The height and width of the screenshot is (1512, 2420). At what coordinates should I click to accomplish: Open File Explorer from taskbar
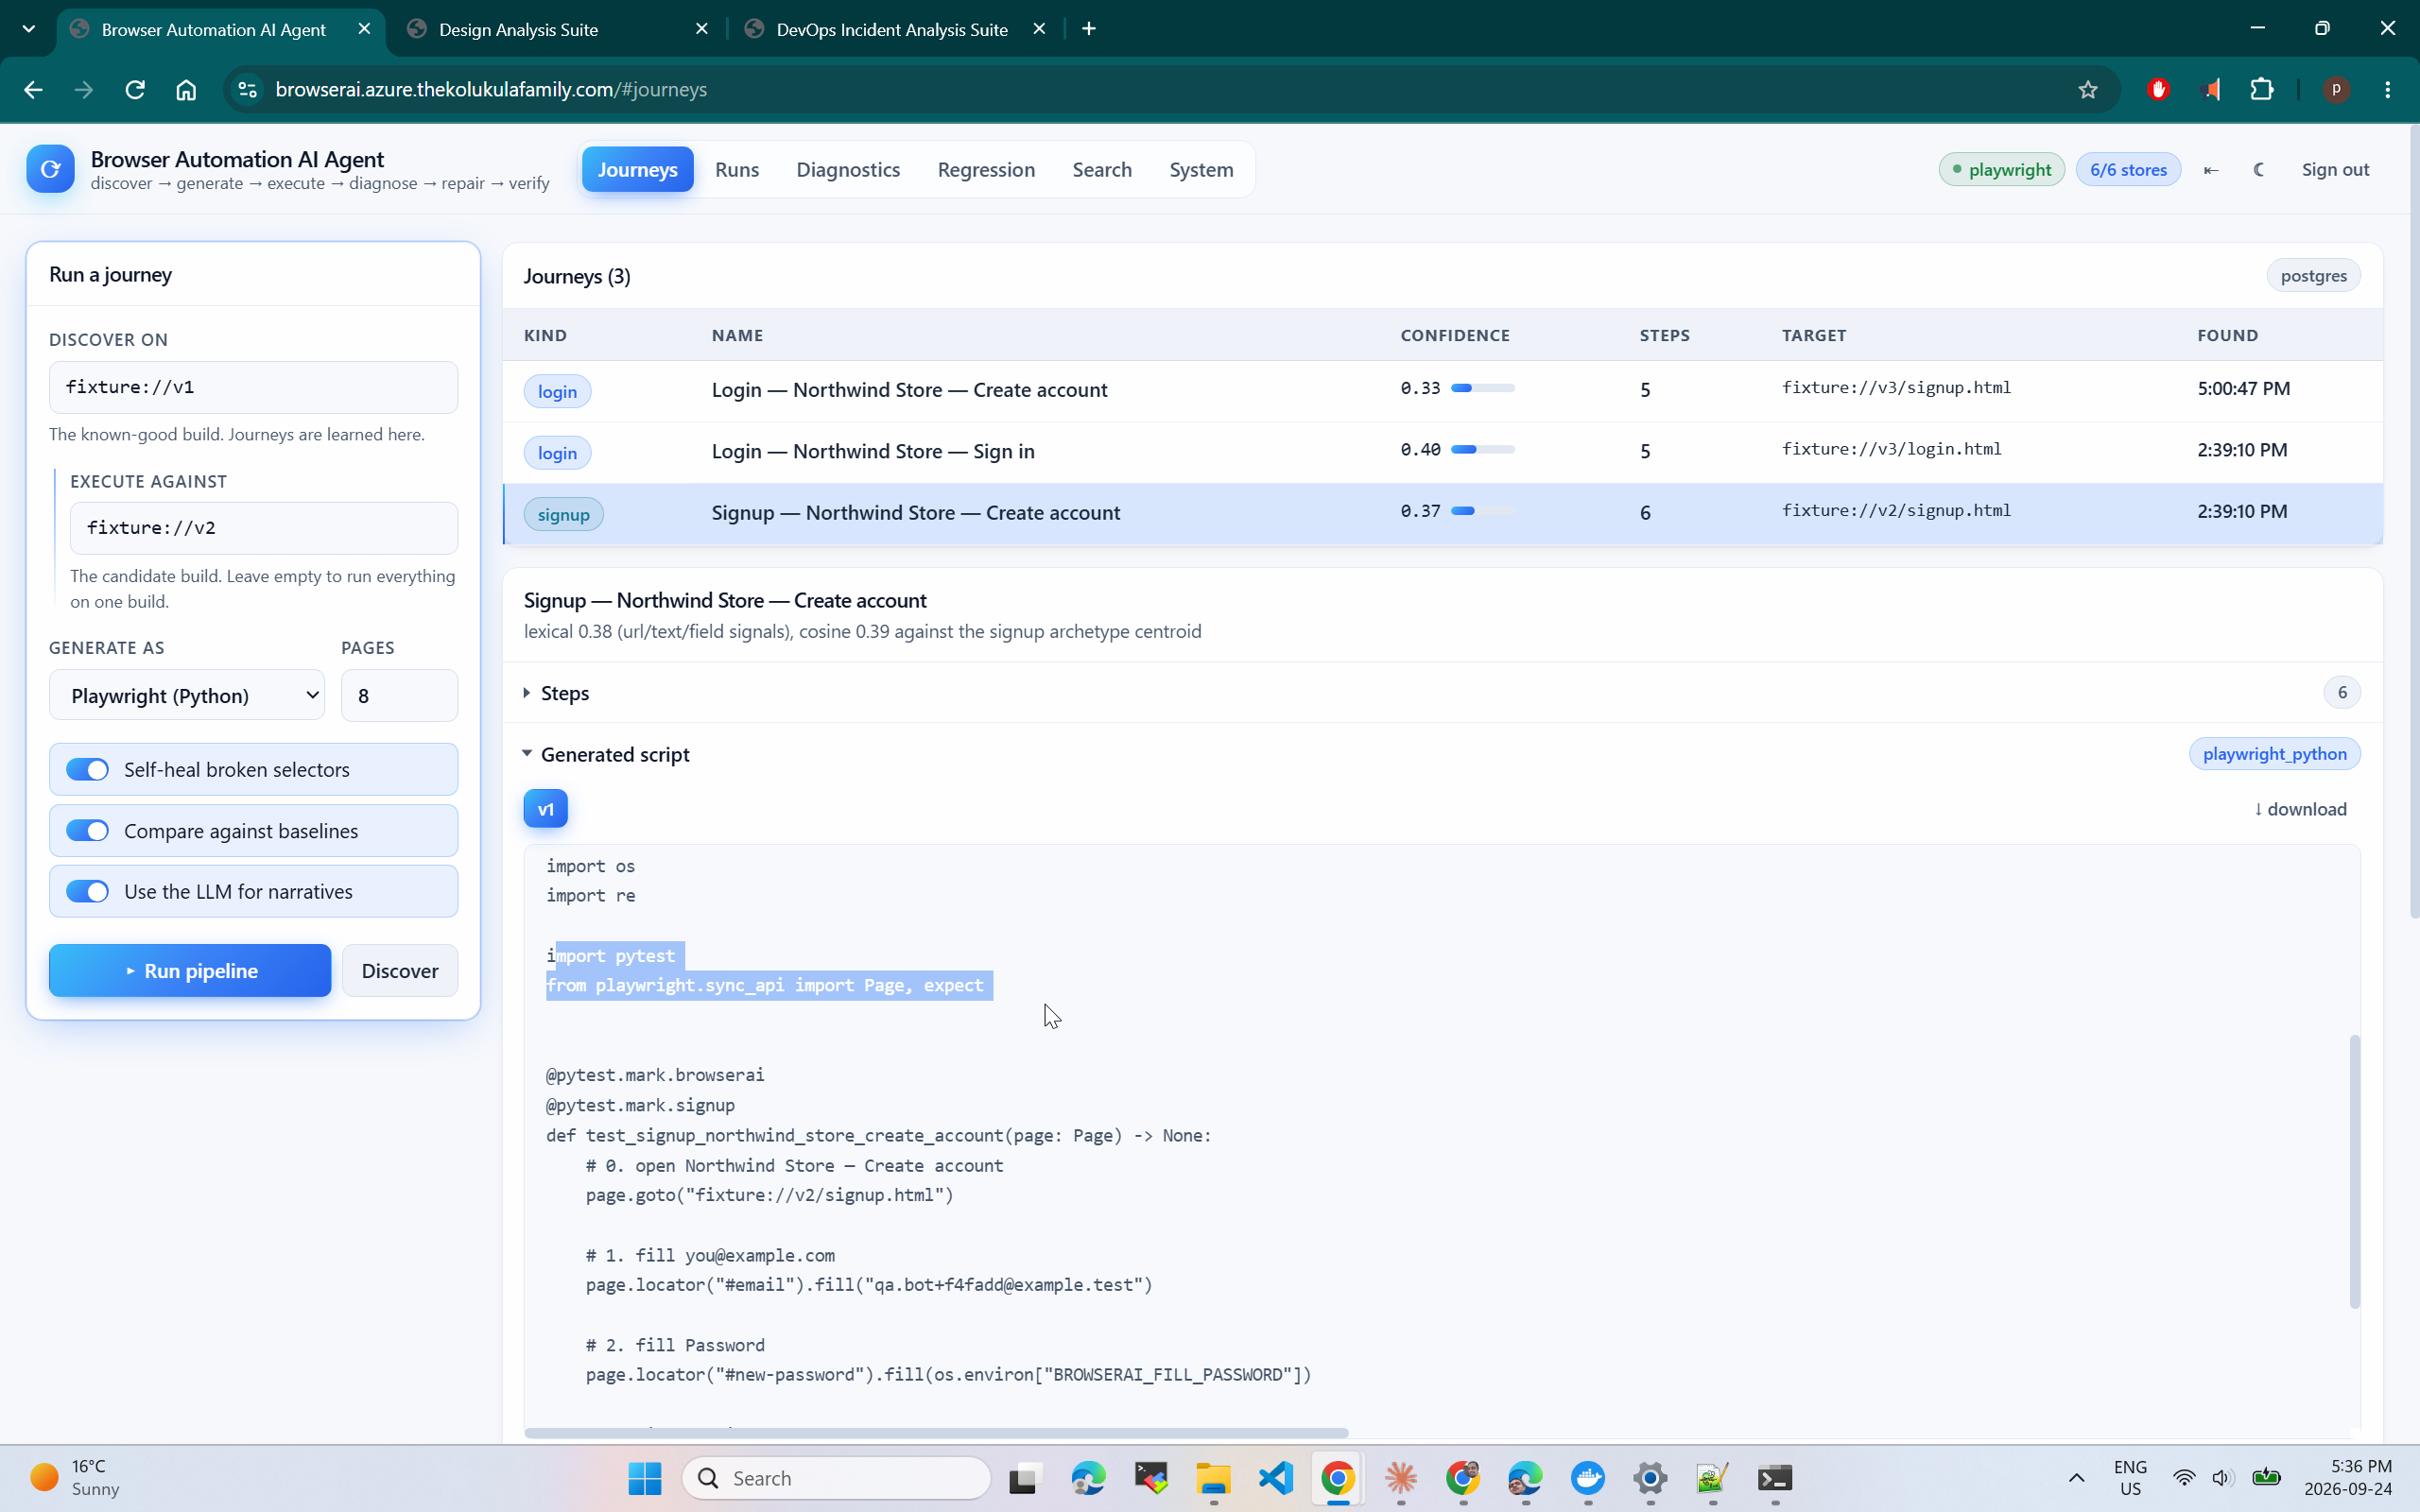(x=1213, y=1478)
